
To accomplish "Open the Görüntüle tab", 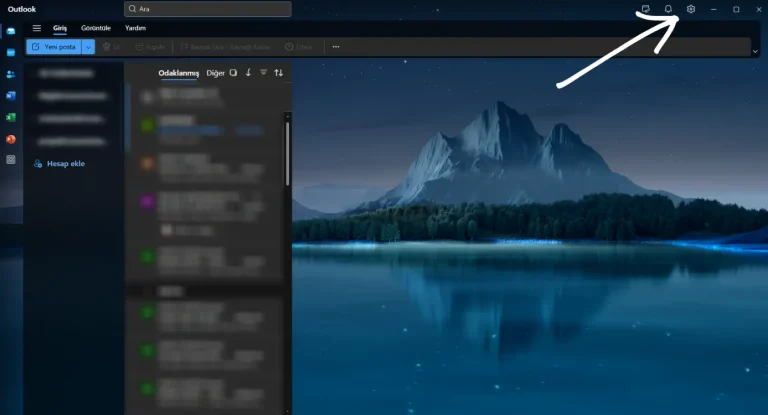I will pos(95,28).
